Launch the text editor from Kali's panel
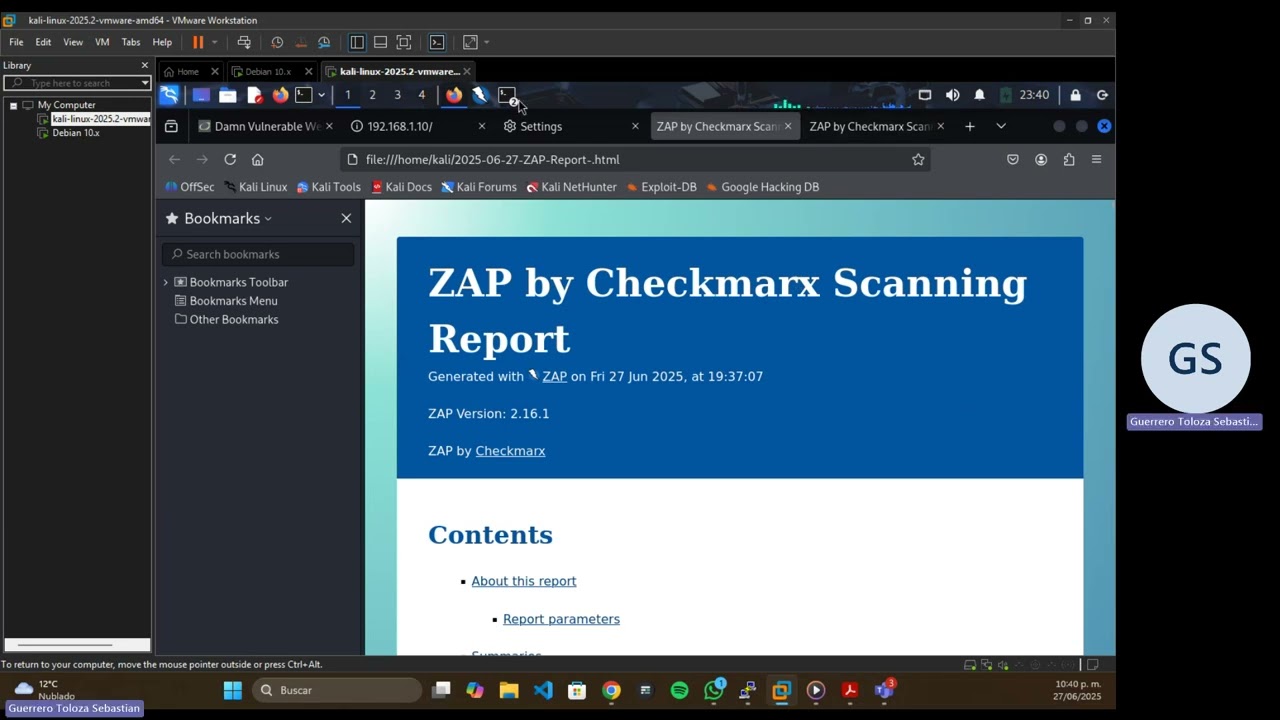This screenshot has height=720, width=1280. 254,95
